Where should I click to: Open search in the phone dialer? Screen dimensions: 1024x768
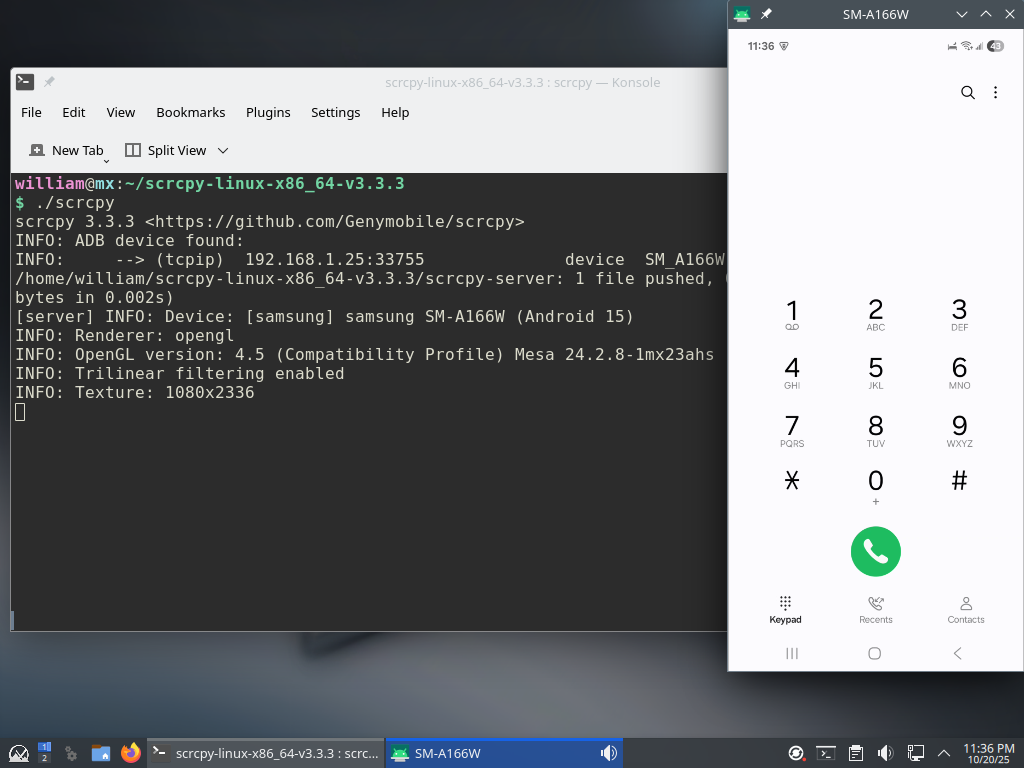pyautogui.click(x=967, y=93)
